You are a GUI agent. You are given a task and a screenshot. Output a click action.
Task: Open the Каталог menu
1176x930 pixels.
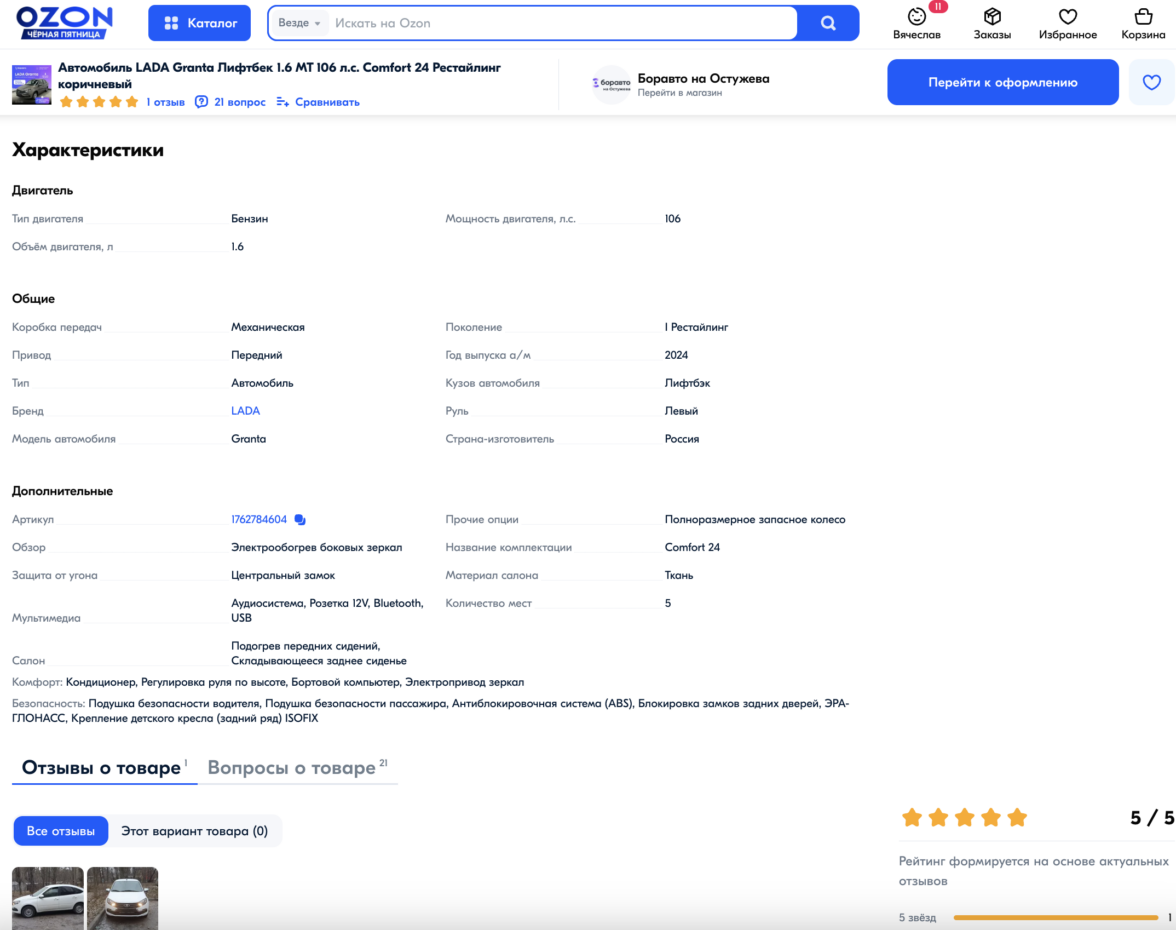tap(200, 23)
